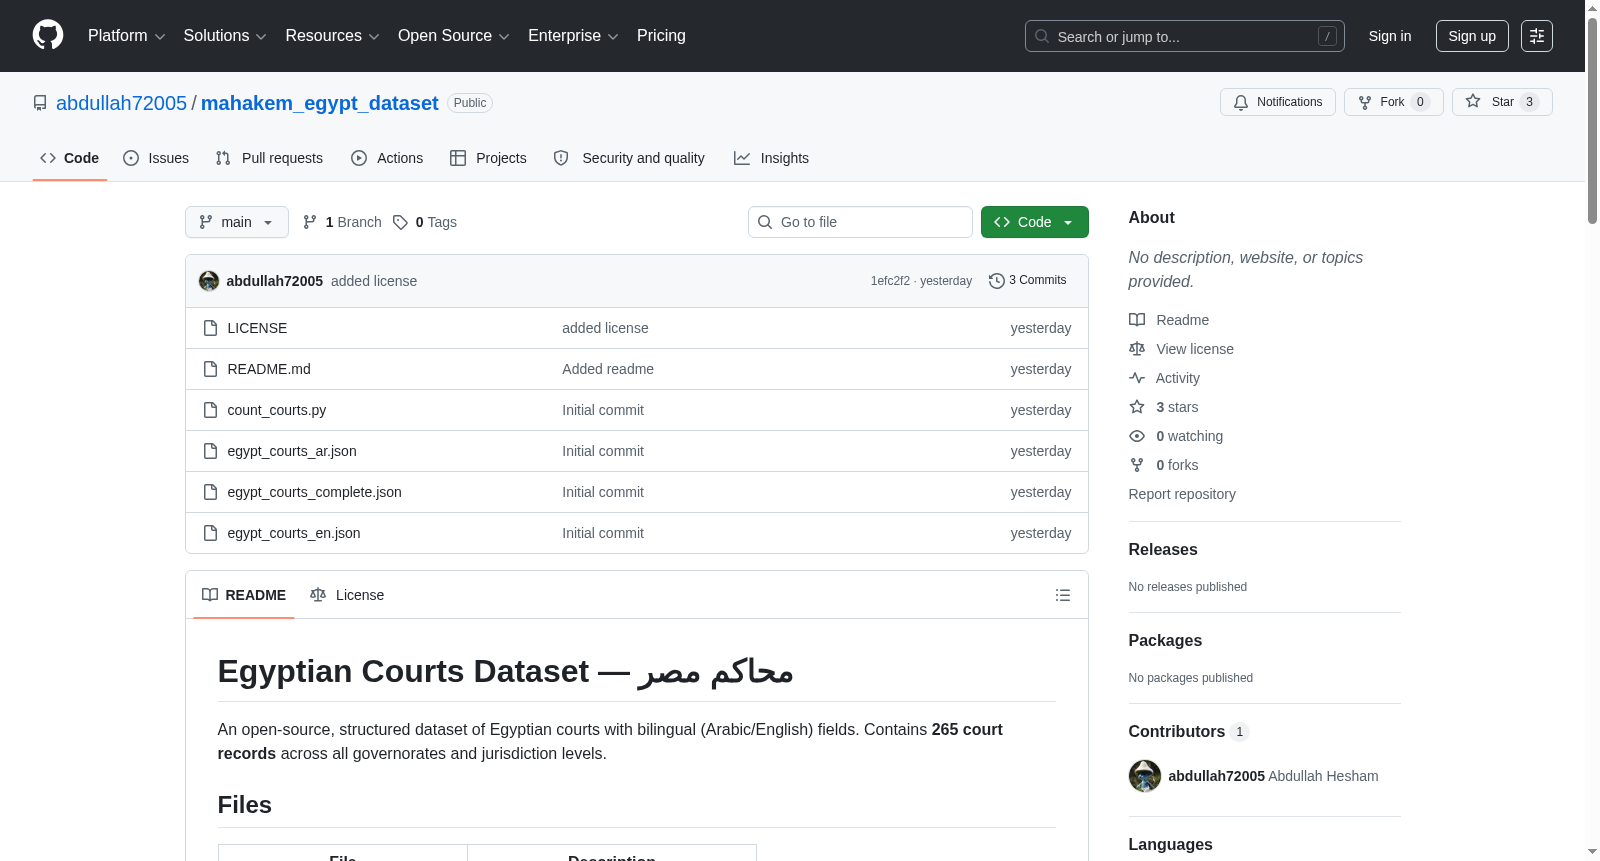The image size is (1600, 861).
Task: Click the branch icon next to 1 Branch
Action: click(x=310, y=222)
